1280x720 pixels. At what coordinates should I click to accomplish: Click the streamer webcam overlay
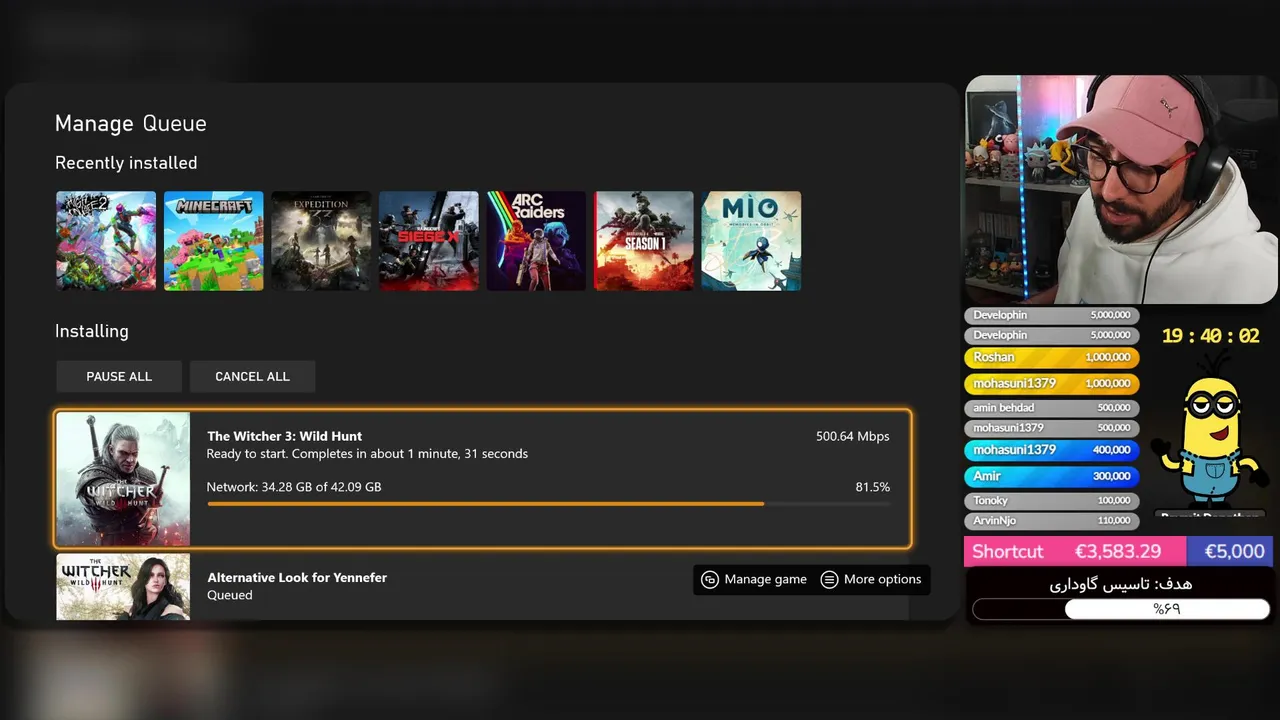[x=1121, y=188]
